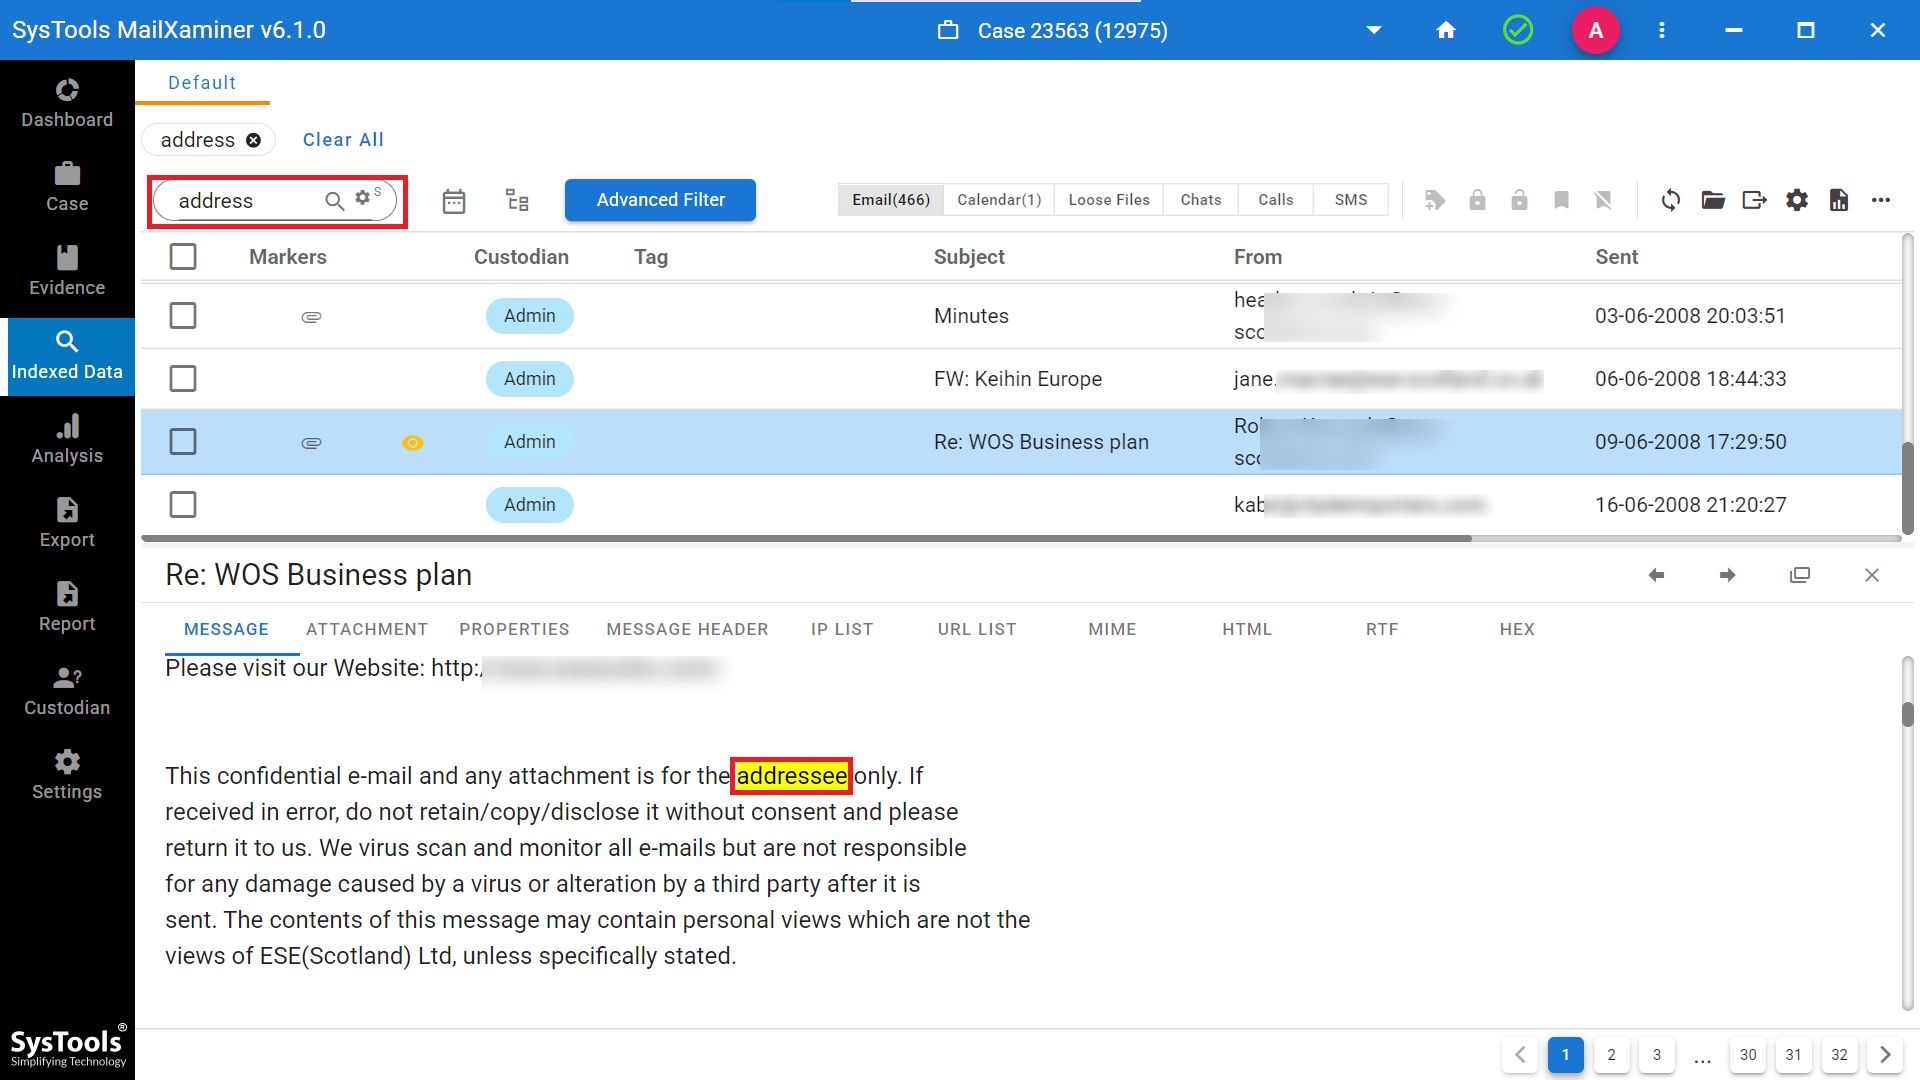The width and height of the screenshot is (1920, 1080).
Task: Click the open padlock remove privilege icon
Action: click(1519, 200)
